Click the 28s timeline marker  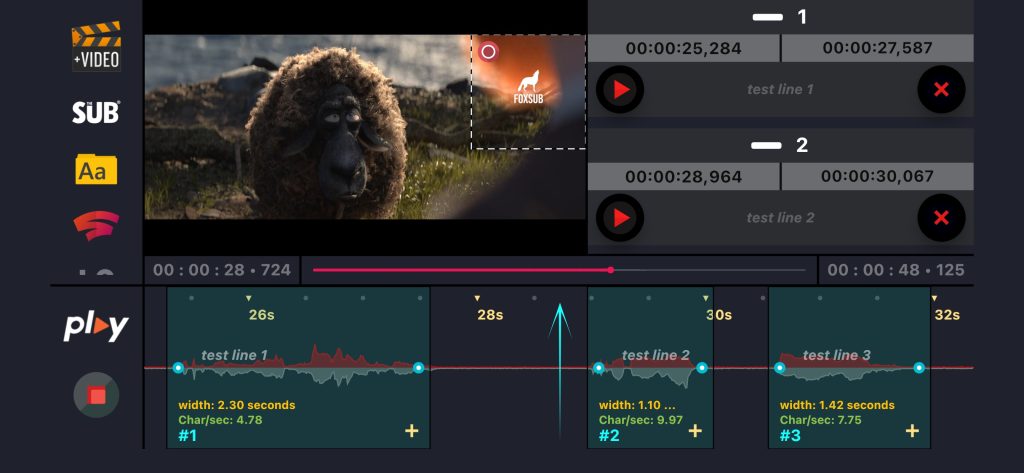click(x=490, y=315)
